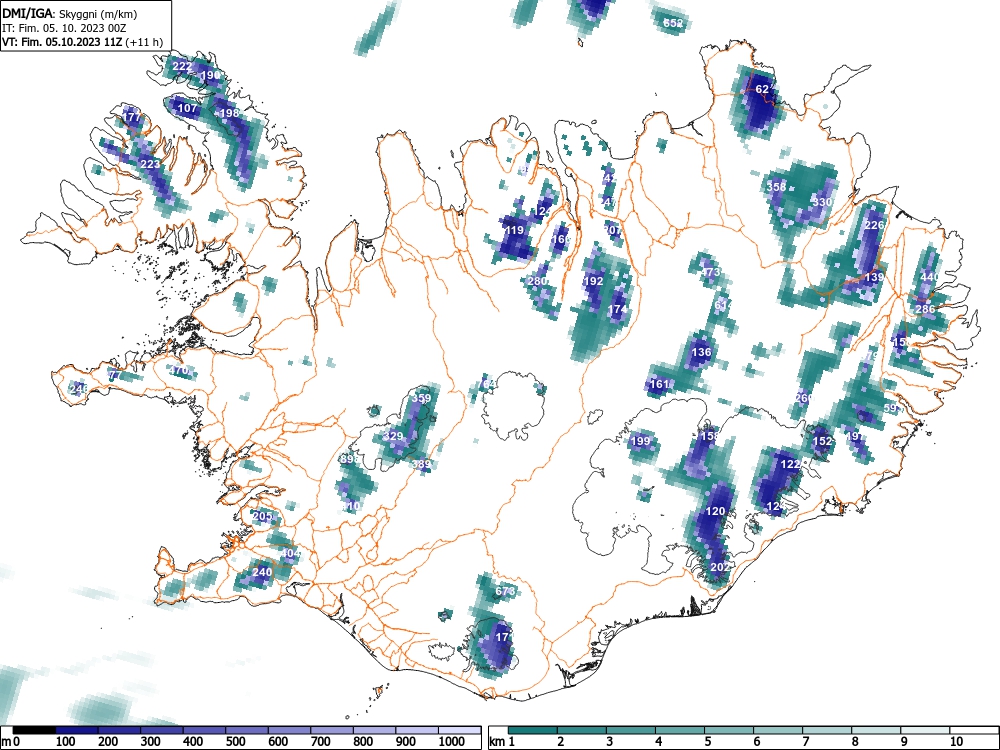
Task: Click the '1000' label on the meter scale
Action: [x=452, y=741]
